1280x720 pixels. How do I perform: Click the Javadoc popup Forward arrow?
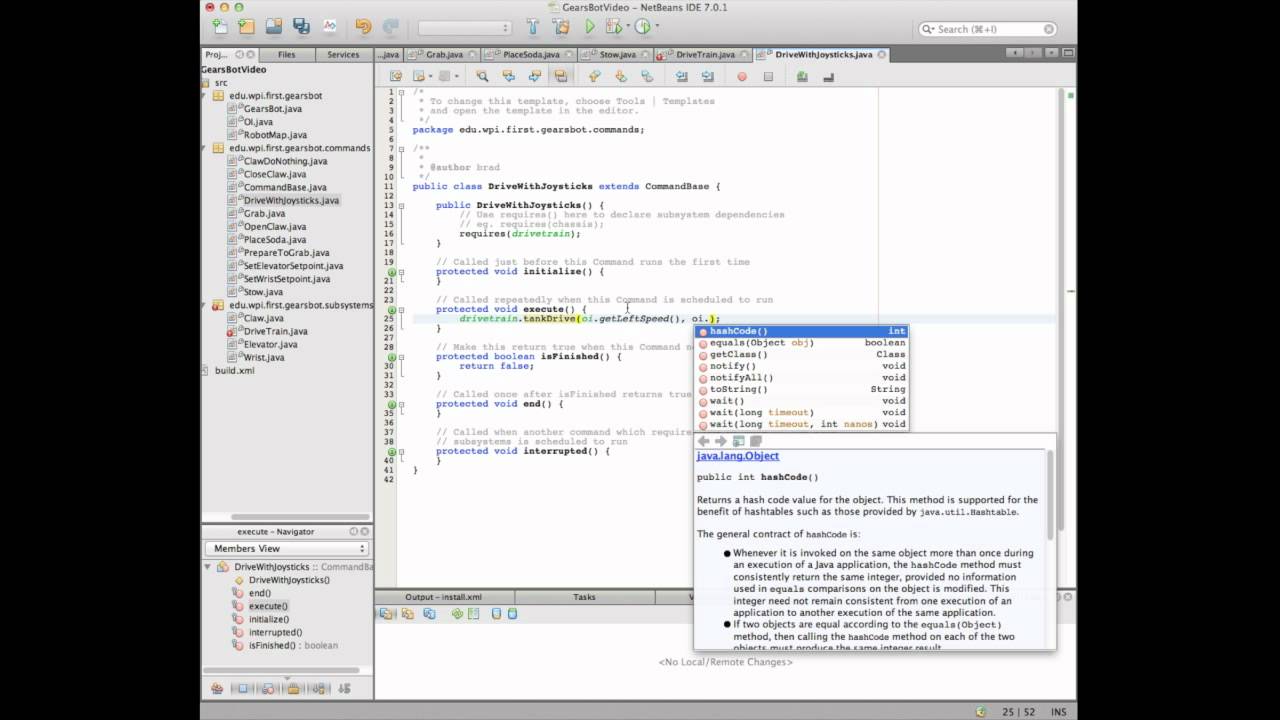click(x=720, y=441)
